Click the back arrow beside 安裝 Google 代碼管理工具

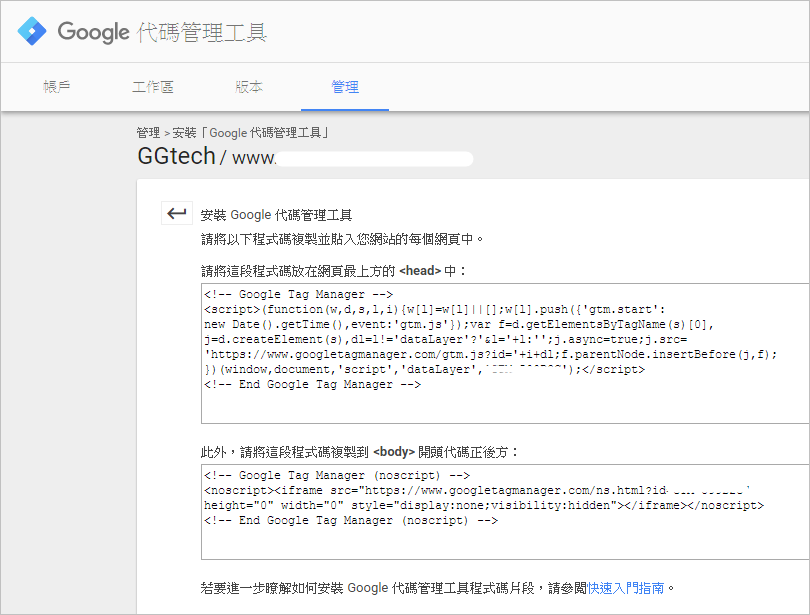[x=177, y=213]
